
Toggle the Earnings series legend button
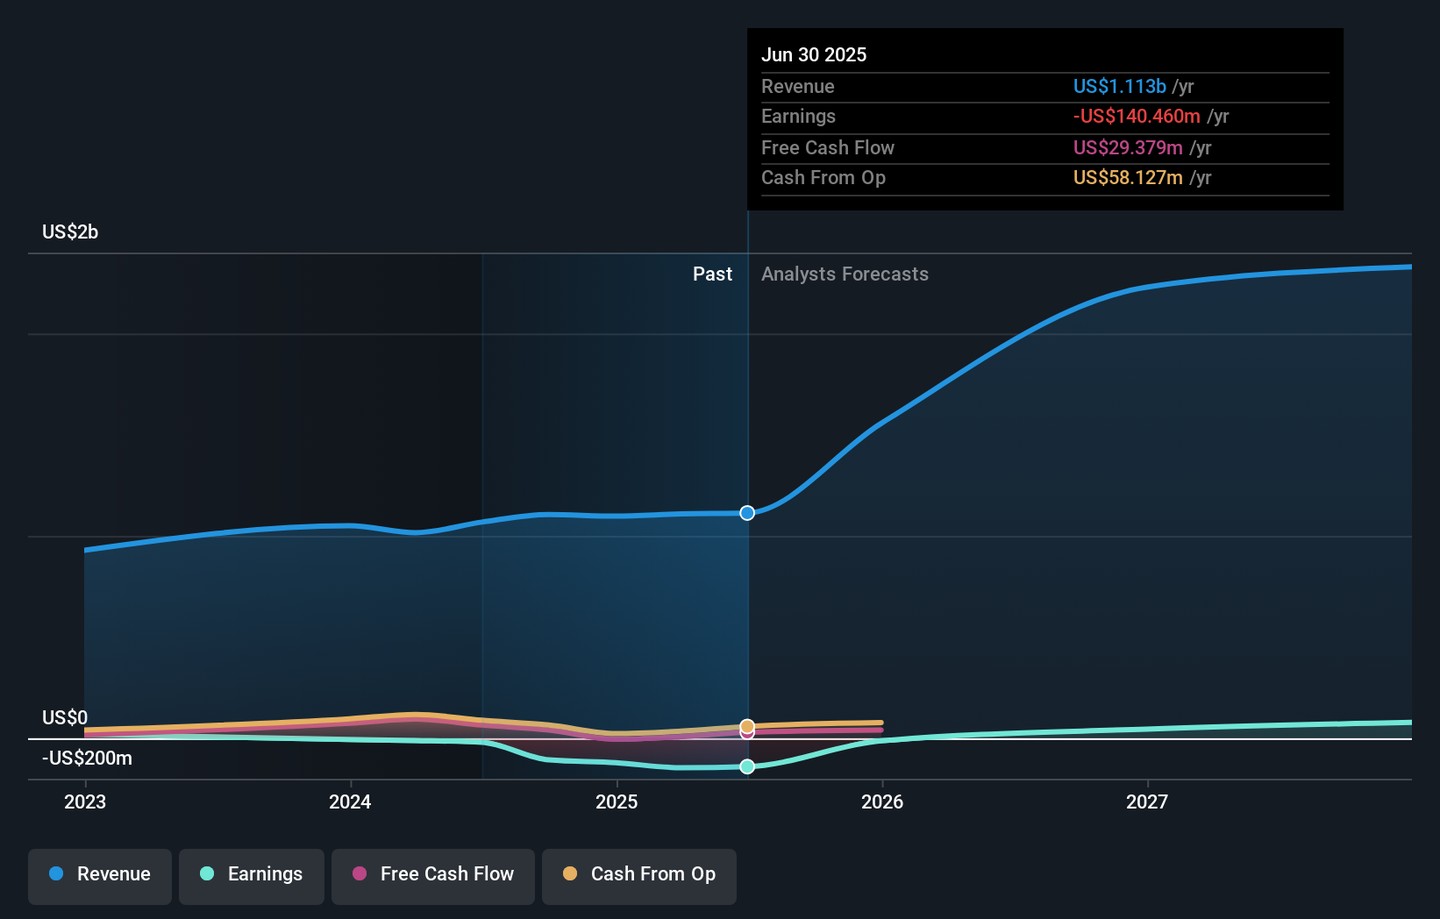251,874
